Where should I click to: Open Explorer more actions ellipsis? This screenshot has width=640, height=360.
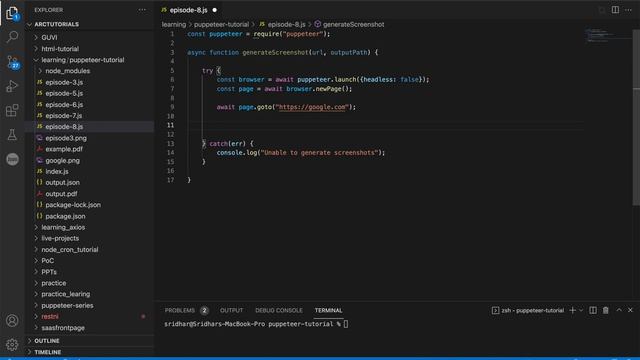142,10
